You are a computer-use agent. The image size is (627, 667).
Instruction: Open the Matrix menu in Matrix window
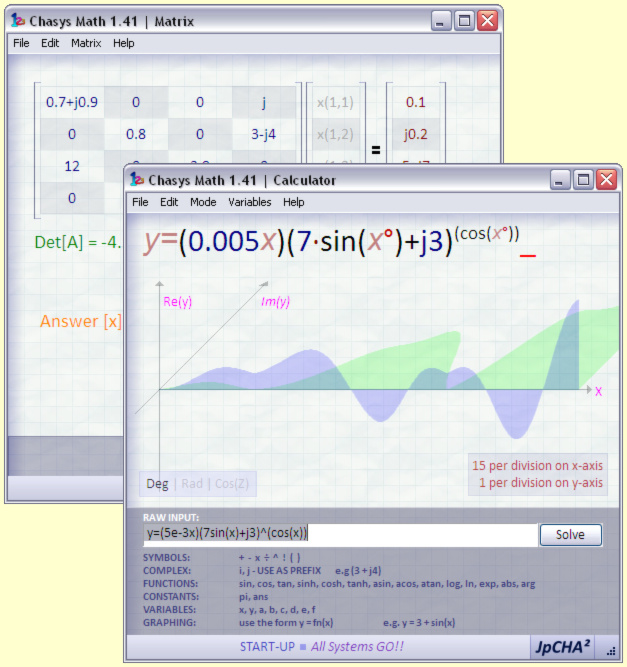pos(86,44)
